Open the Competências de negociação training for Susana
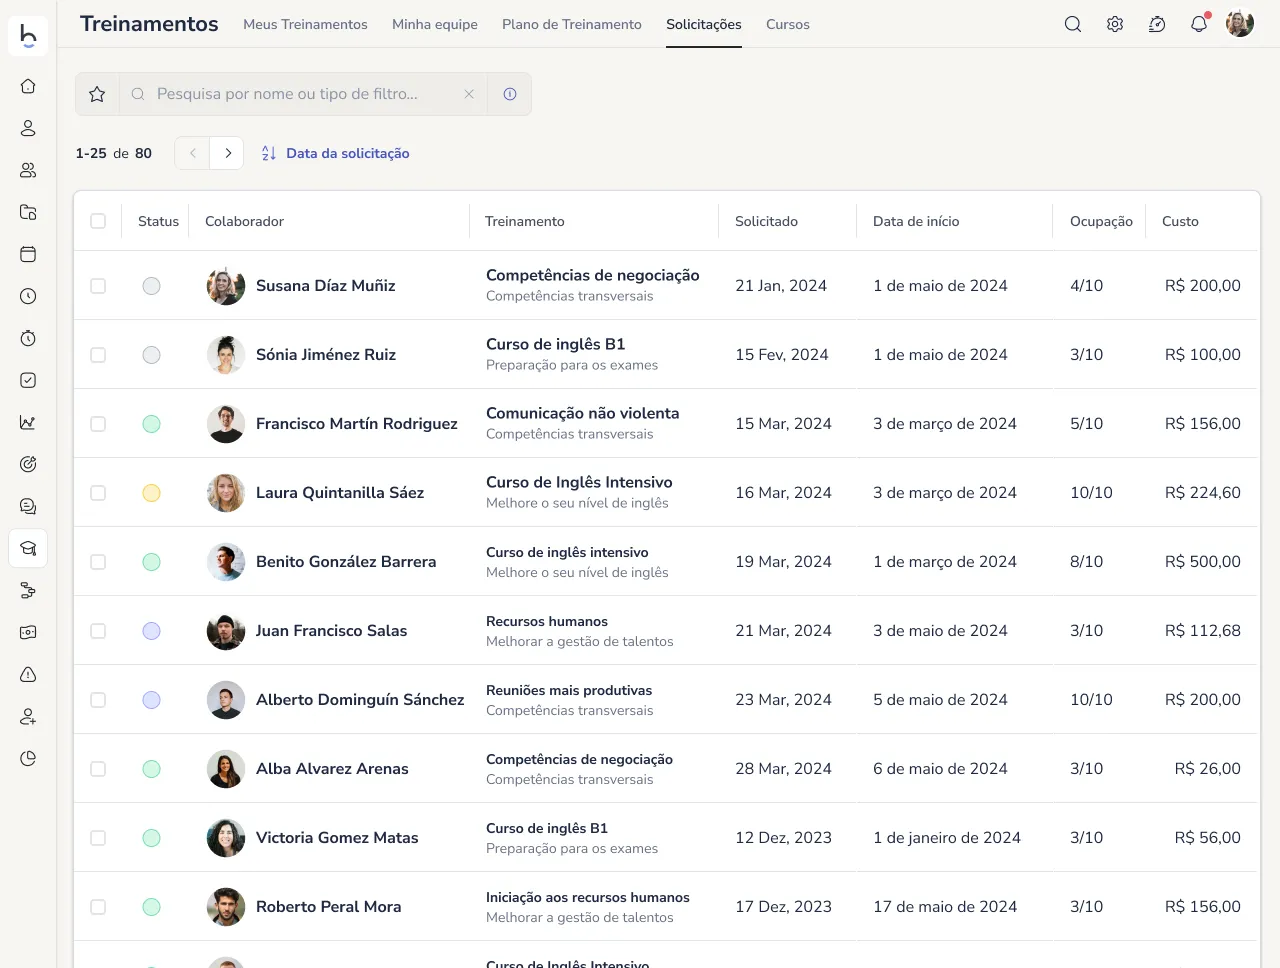1280x968 pixels. pos(593,275)
